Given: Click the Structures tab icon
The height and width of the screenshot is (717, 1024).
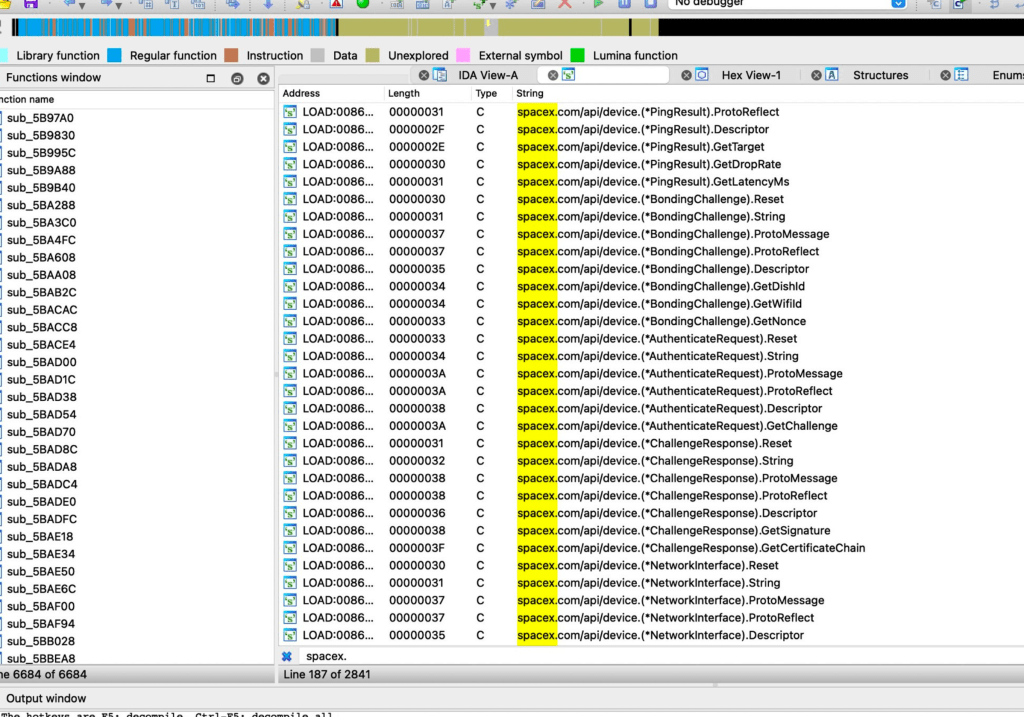Looking at the screenshot, I should tap(832, 75).
